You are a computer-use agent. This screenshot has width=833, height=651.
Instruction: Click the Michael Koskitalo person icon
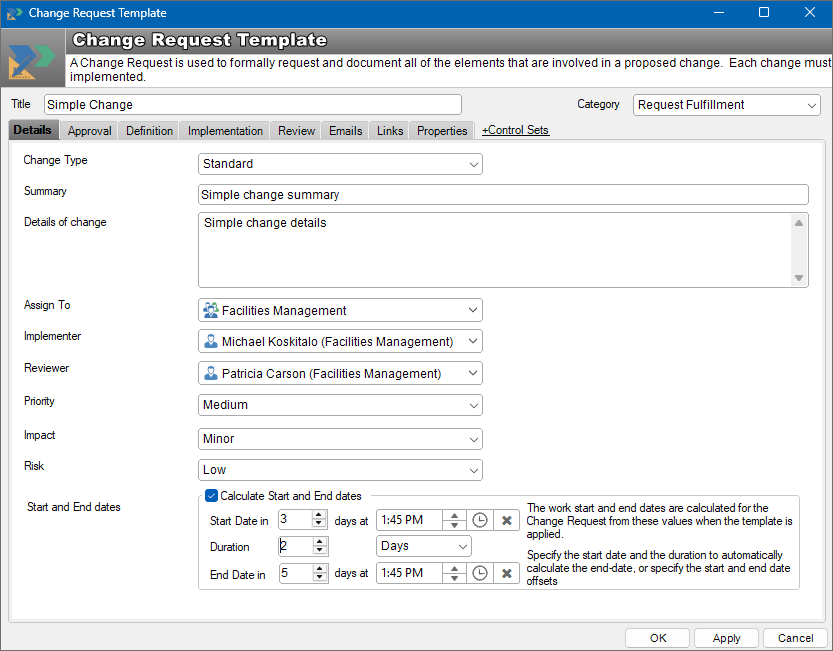point(210,342)
